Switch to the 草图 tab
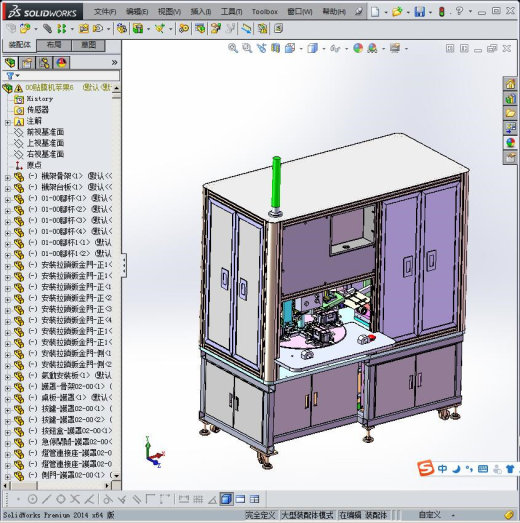520x523 pixels. click(x=88, y=45)
